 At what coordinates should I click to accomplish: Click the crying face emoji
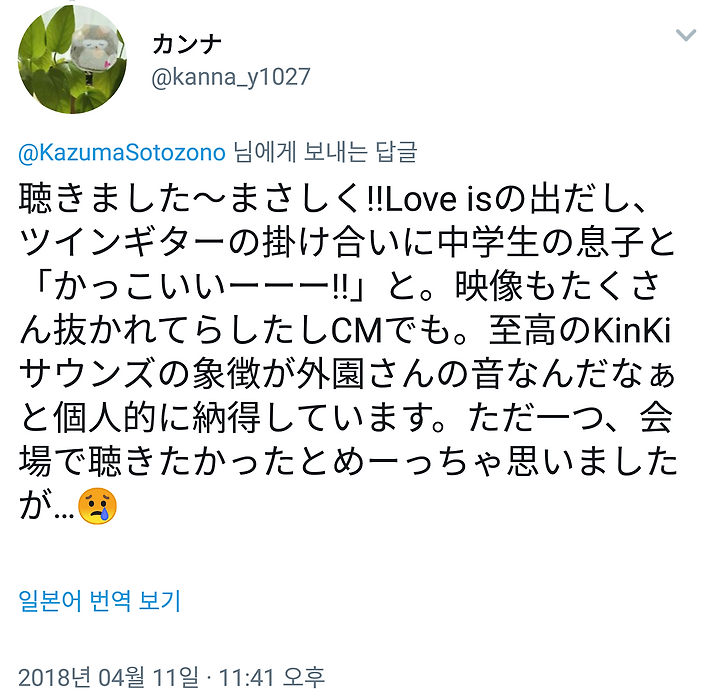(x=97, y=506)
